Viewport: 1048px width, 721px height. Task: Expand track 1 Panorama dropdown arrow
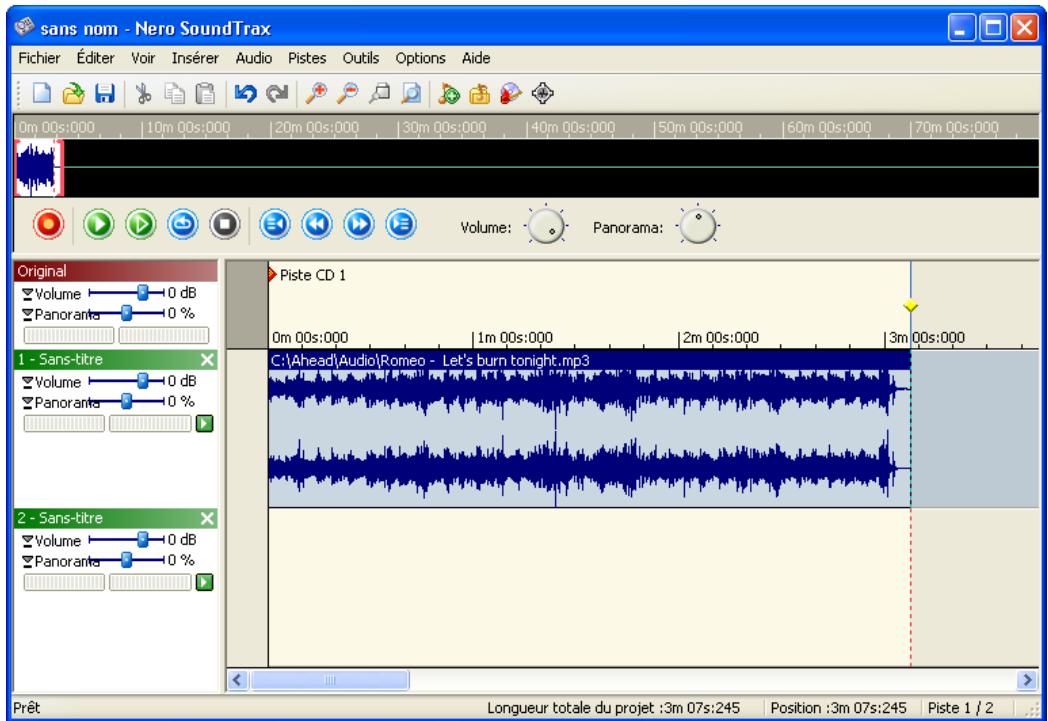click(27, 403)
